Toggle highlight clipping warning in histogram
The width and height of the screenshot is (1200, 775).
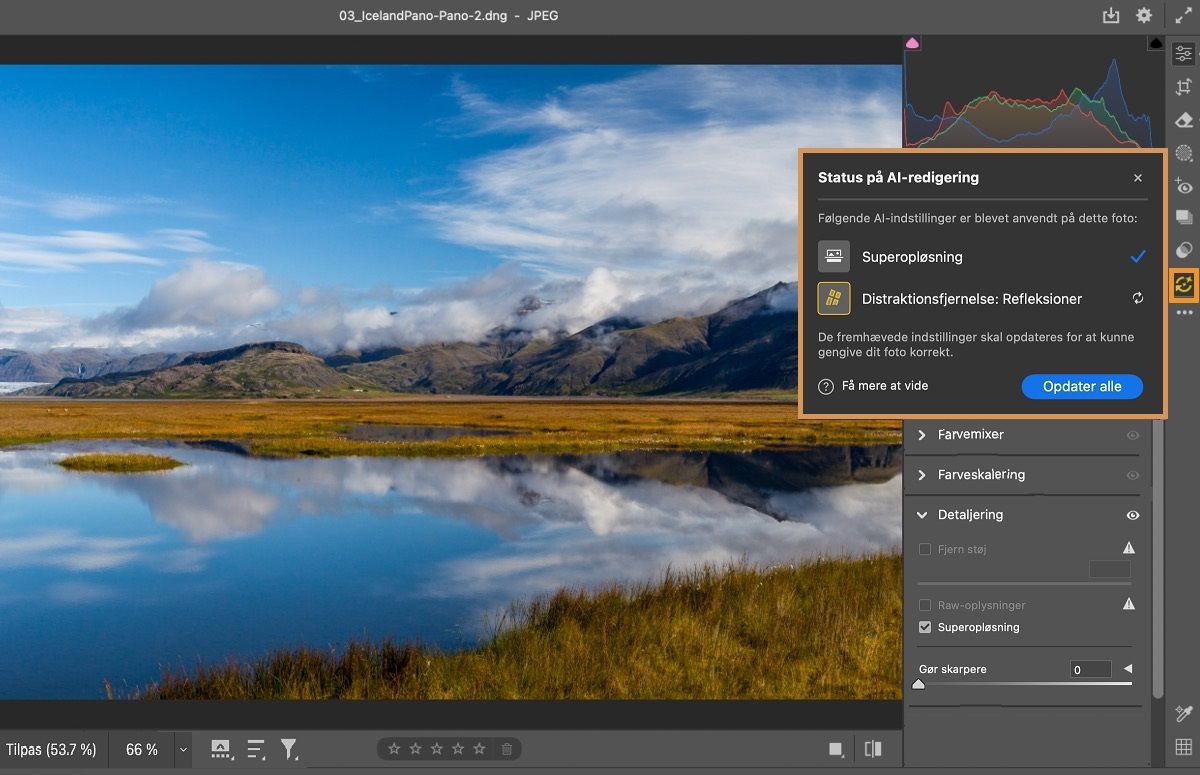pos(1156,43)
